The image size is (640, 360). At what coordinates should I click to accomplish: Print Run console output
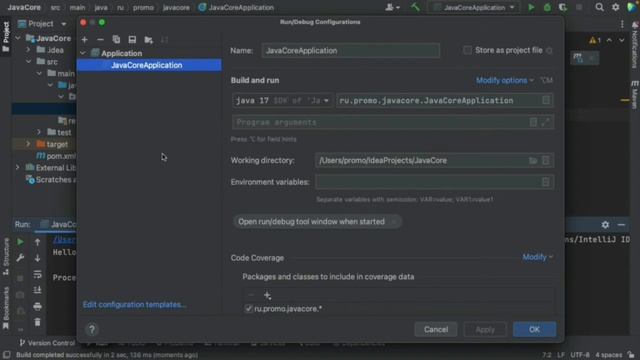[37, 307]
